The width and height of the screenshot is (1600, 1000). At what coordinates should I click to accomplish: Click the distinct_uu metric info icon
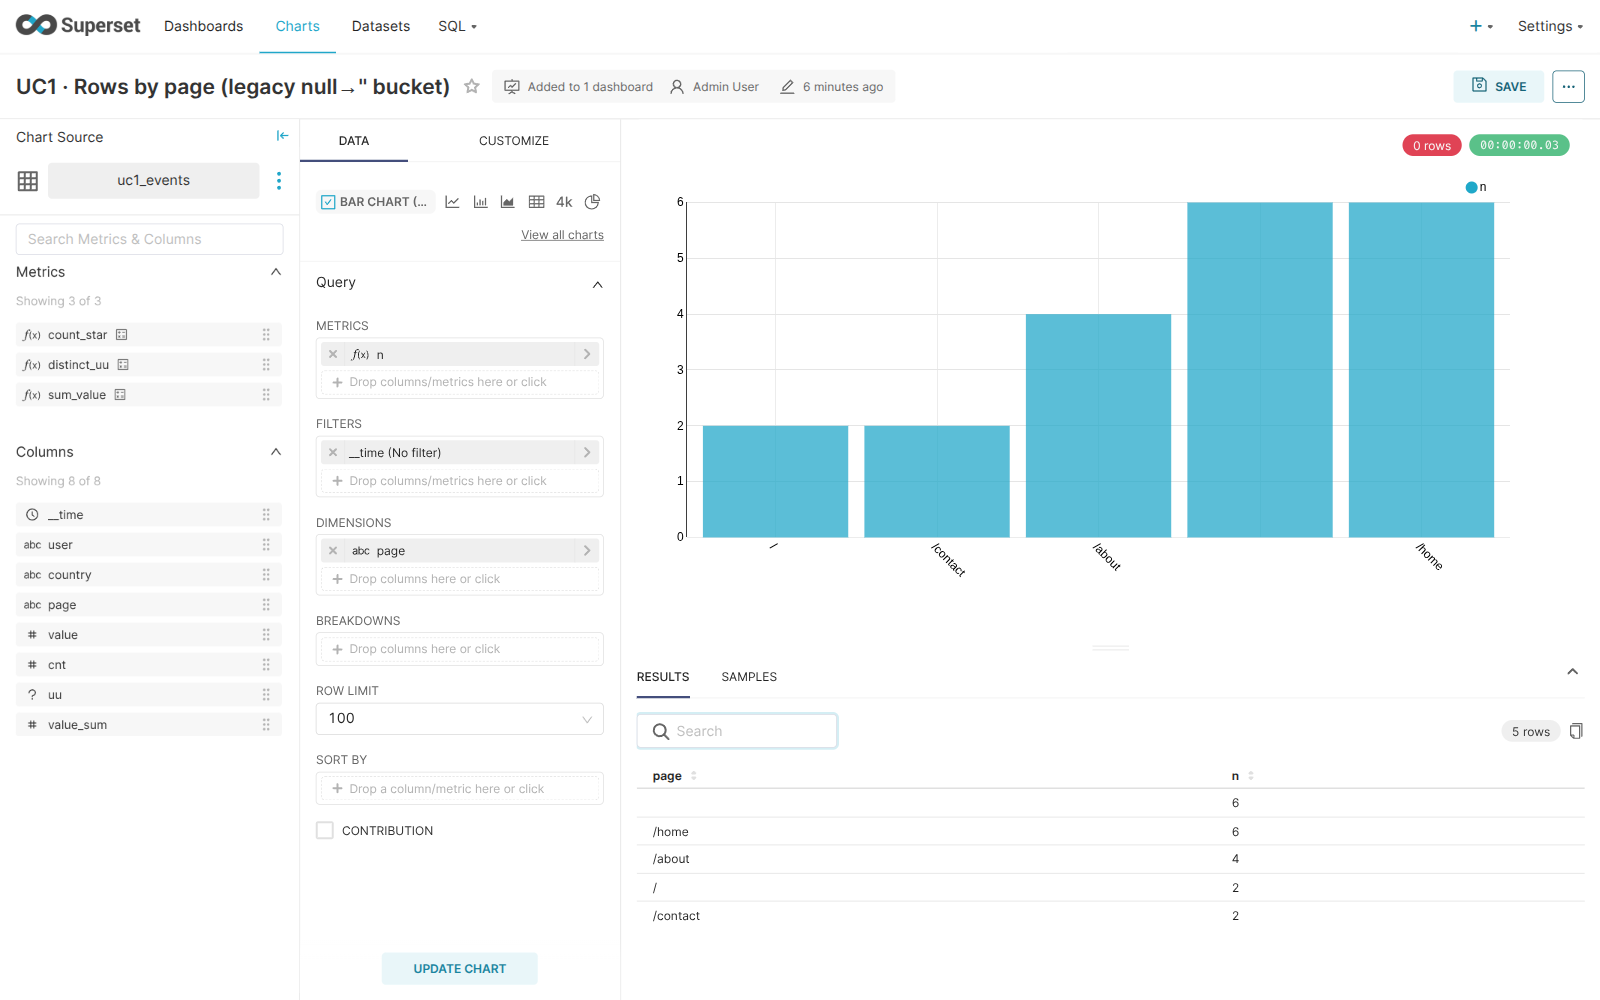pyautogui.click(x=123, y=365)
